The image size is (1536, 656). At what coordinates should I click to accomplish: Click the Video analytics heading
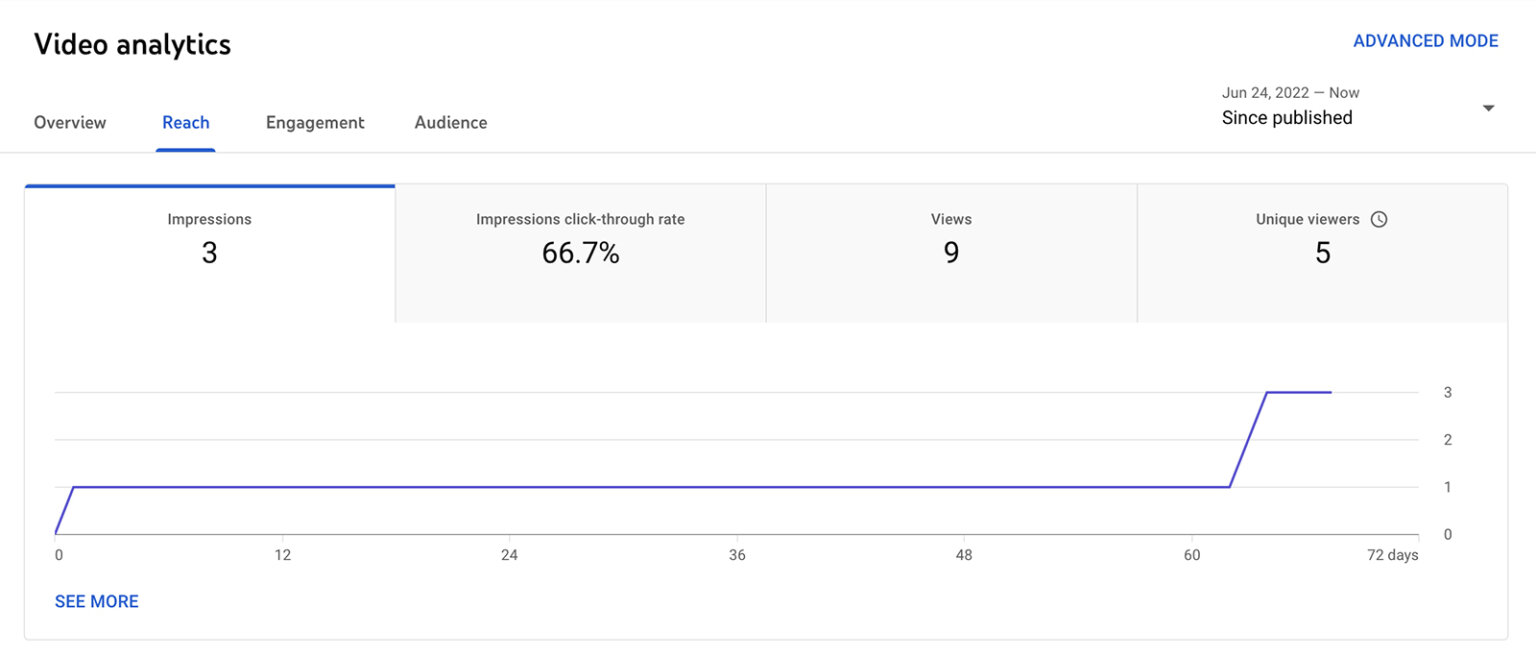tap(132, 44)
